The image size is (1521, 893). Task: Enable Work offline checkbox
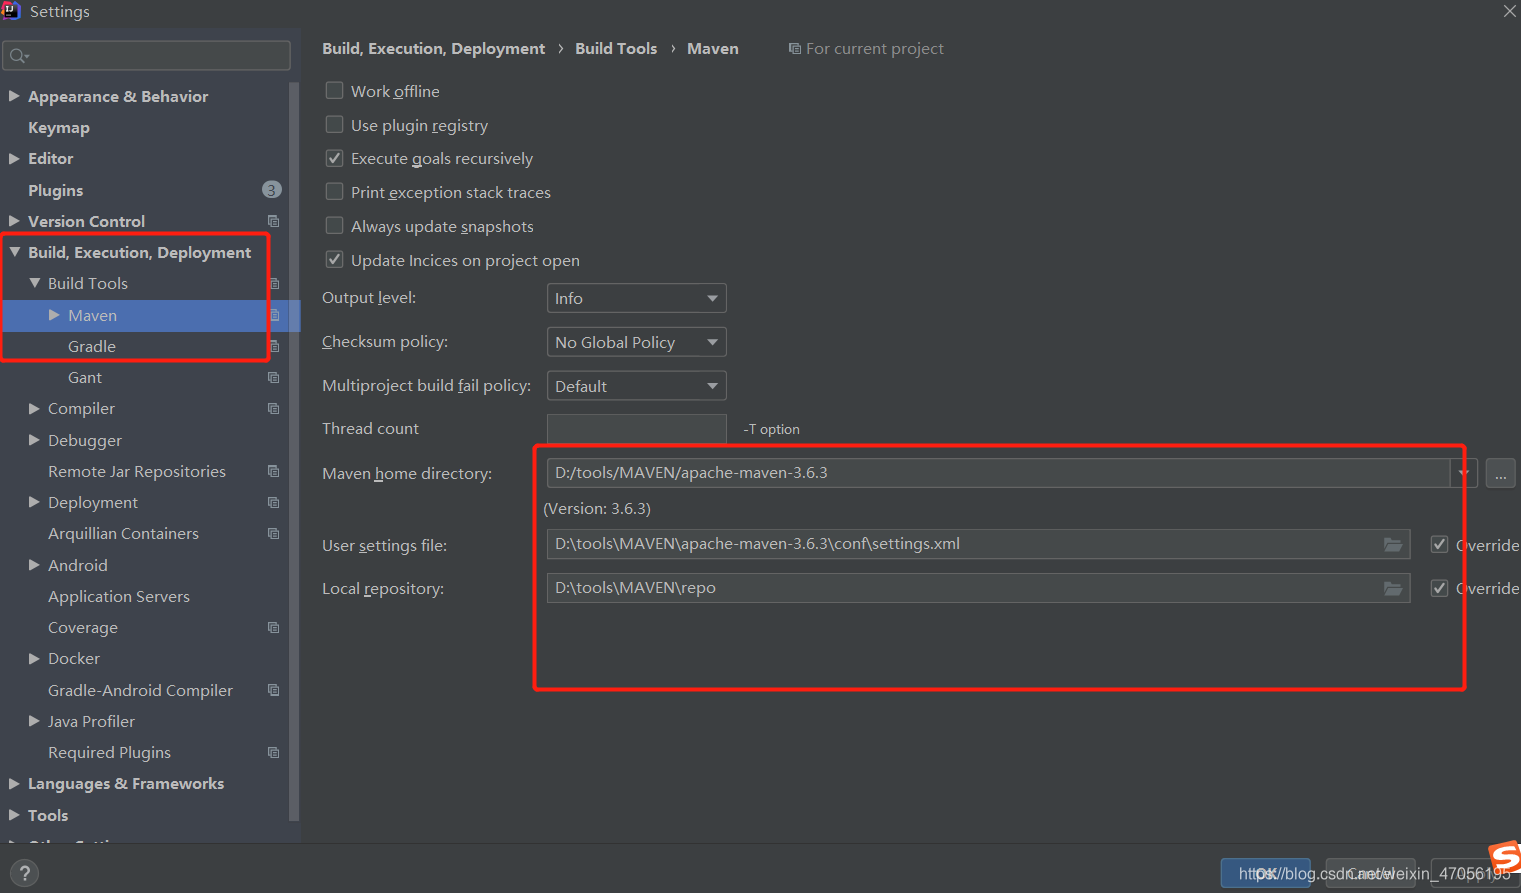point(335,91)
